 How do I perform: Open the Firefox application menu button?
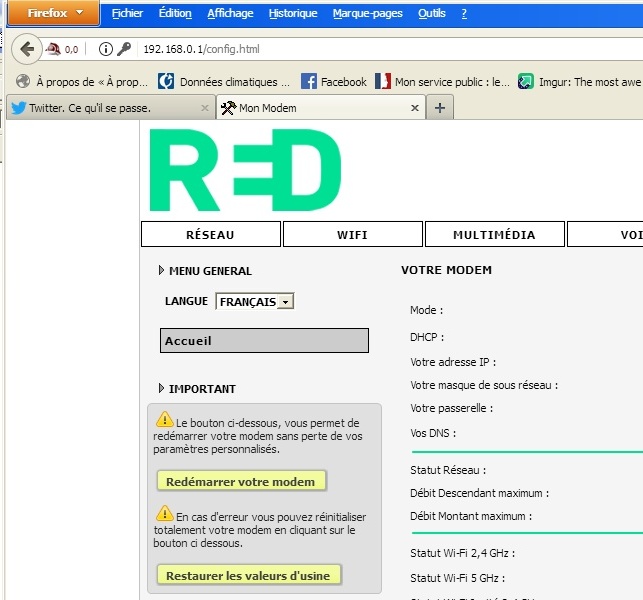pyautogui.click(x=54, y=13)
